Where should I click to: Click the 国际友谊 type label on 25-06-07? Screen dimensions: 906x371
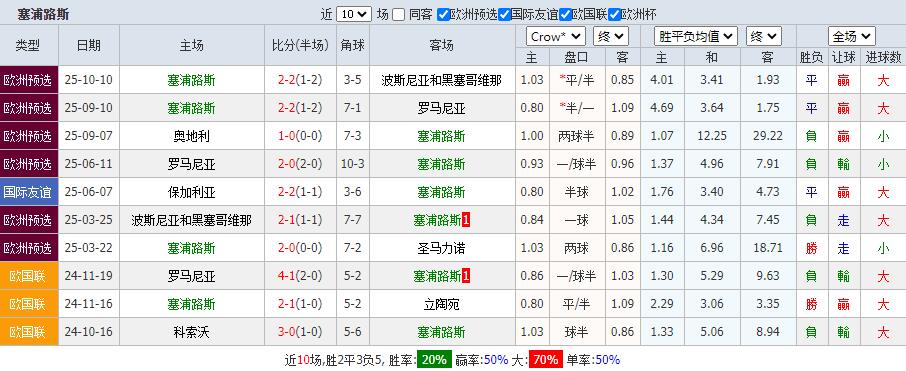[x=28, y=192]
